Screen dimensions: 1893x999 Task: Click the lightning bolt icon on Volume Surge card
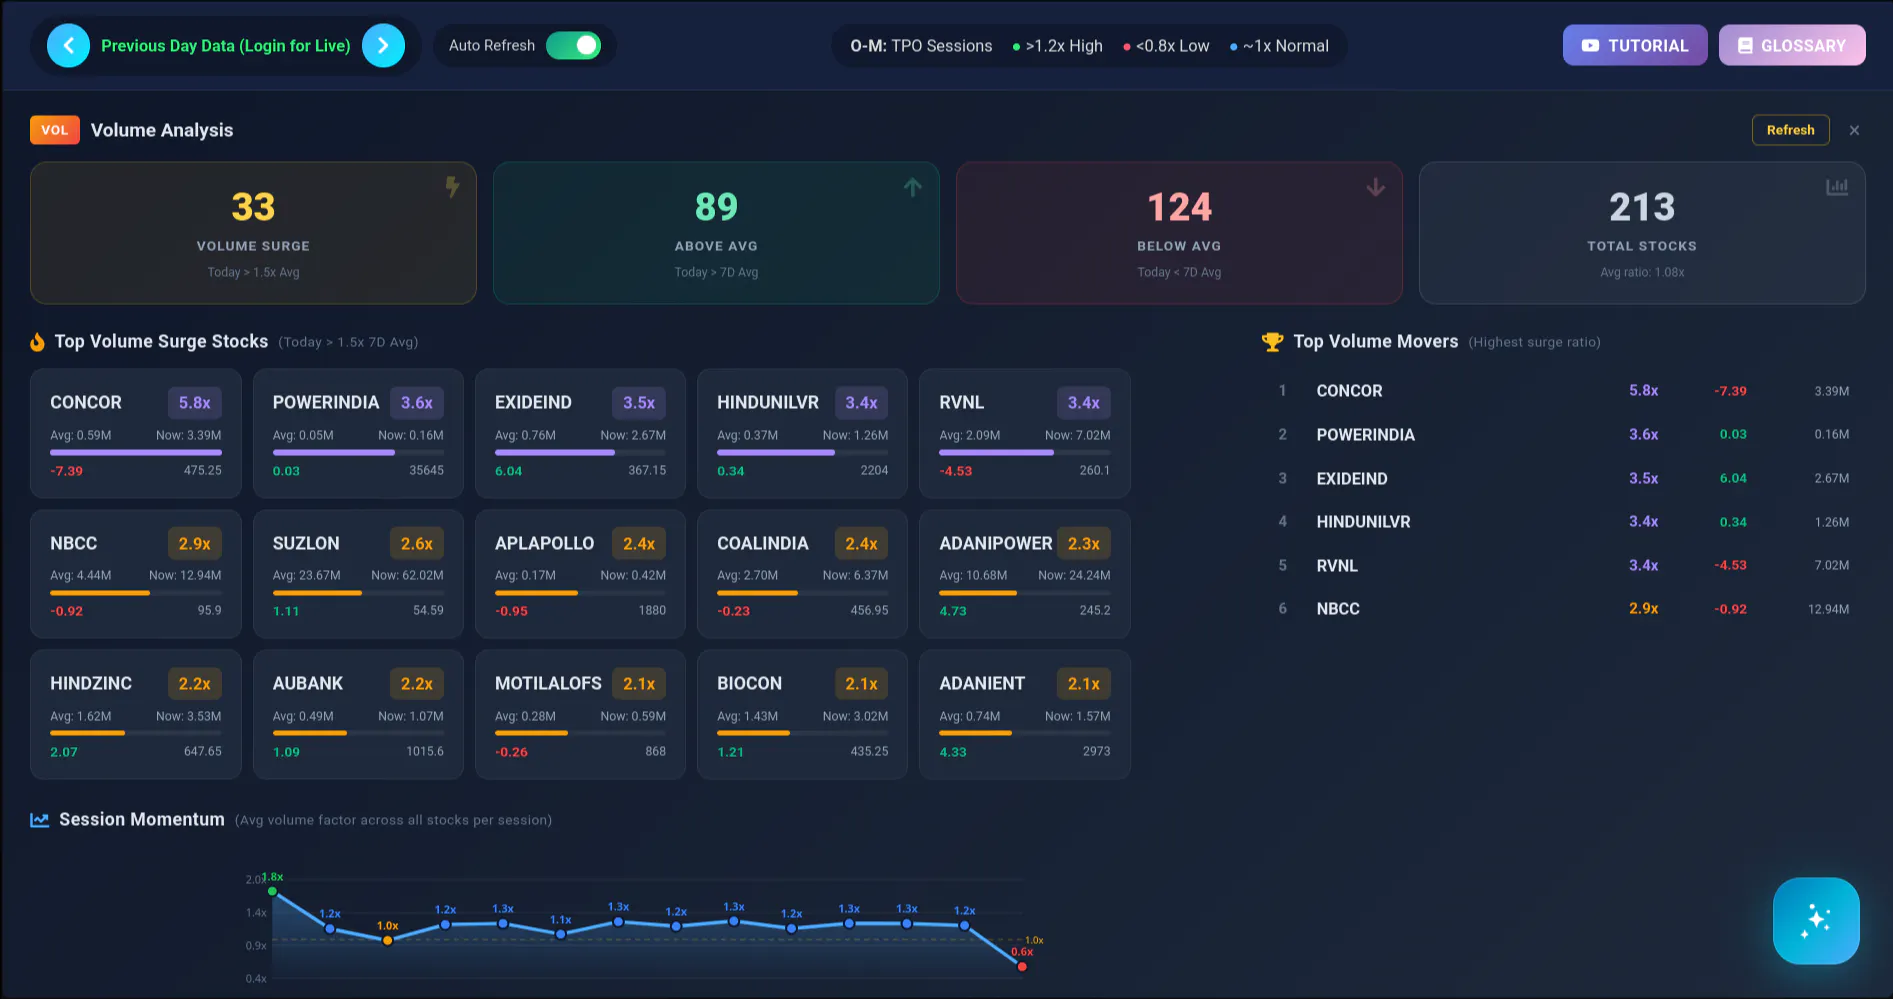452,187
